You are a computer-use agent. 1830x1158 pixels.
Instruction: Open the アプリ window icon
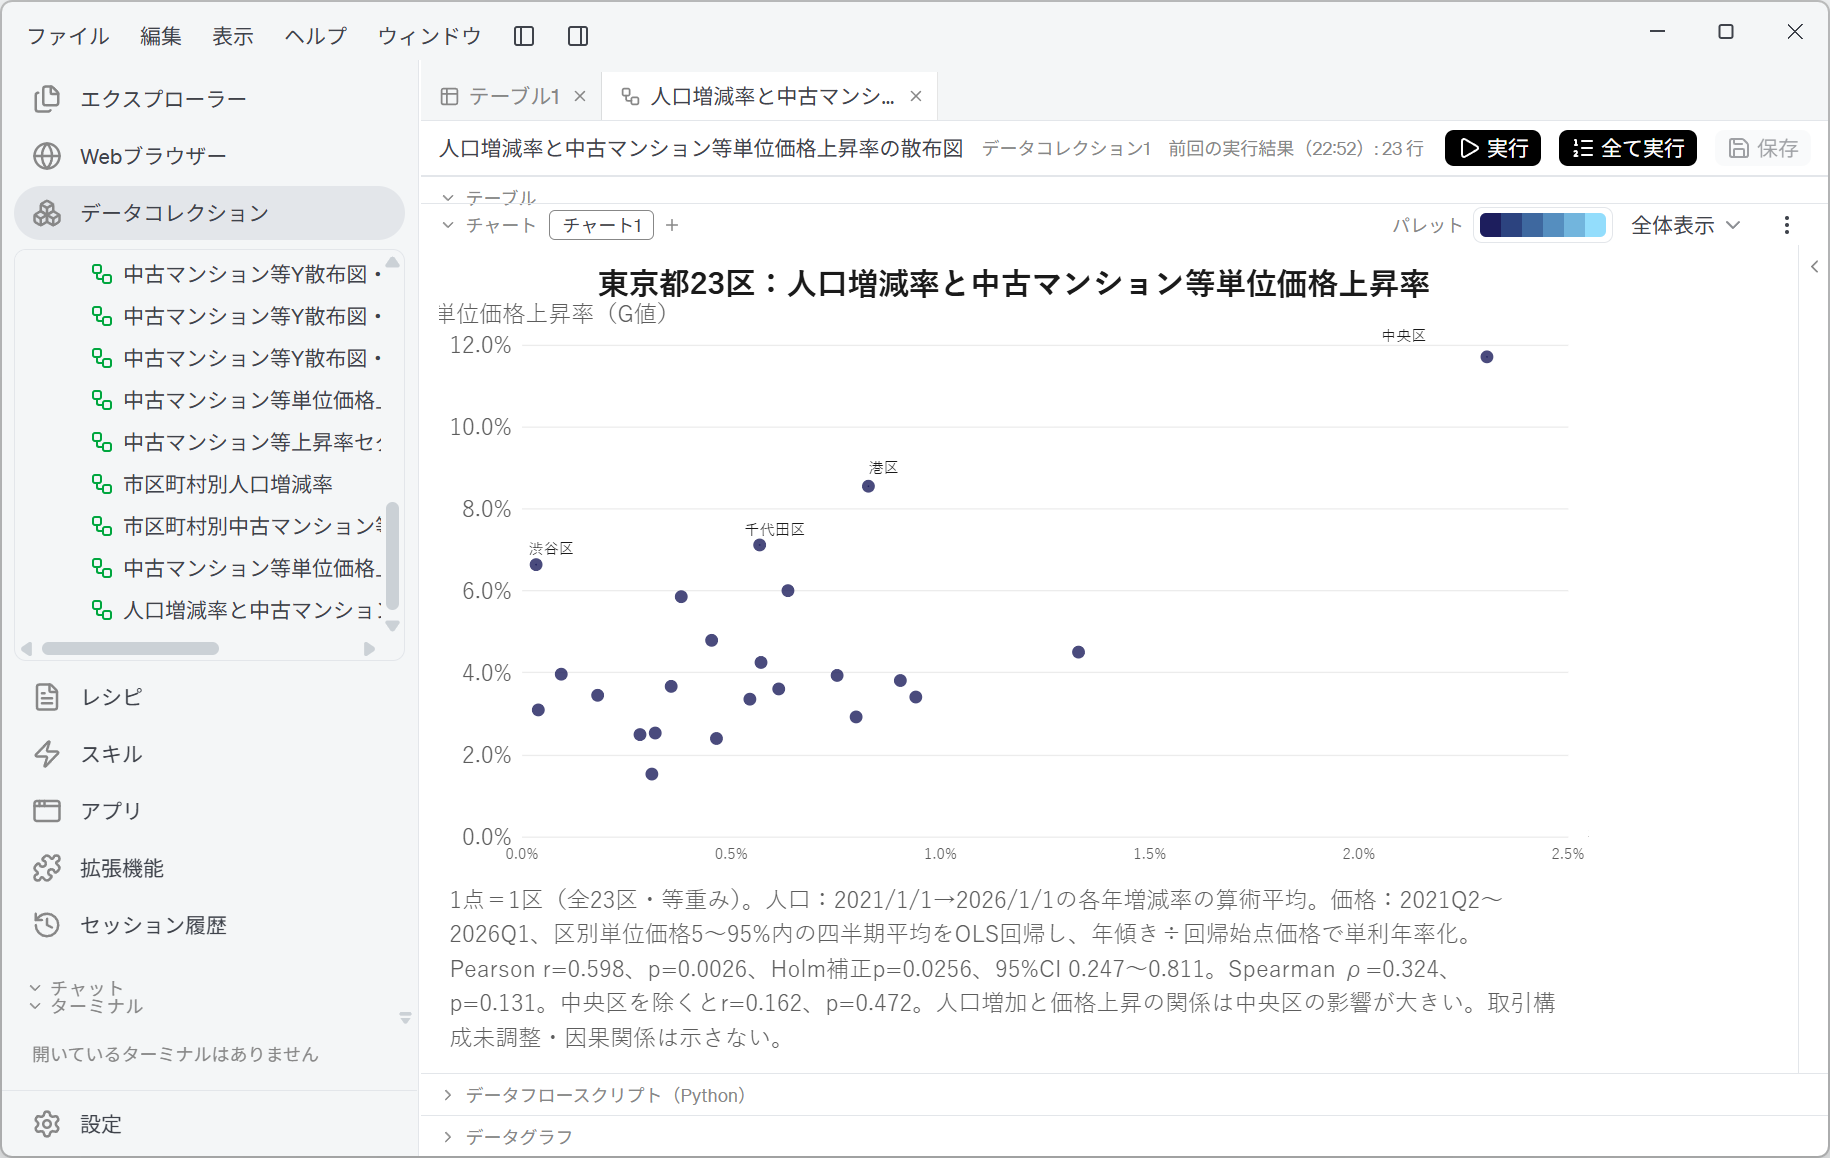(x=47, y=811)
